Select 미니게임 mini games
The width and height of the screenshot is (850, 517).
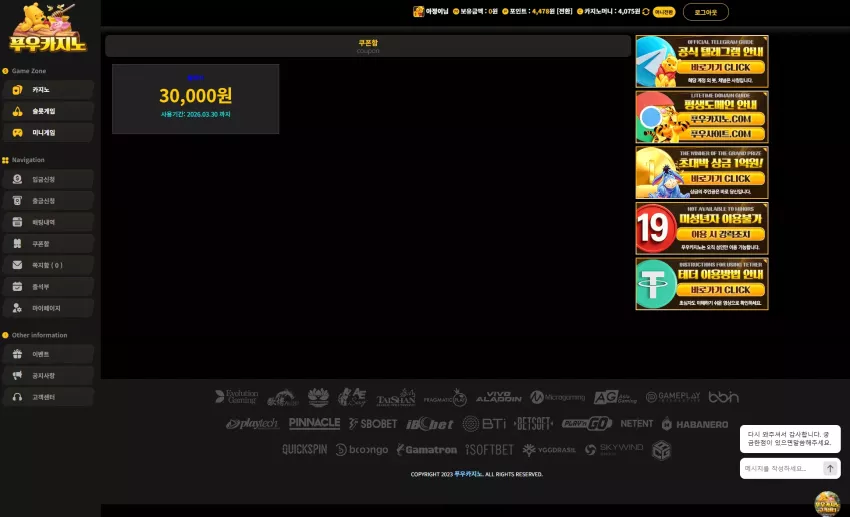(48, 132)
